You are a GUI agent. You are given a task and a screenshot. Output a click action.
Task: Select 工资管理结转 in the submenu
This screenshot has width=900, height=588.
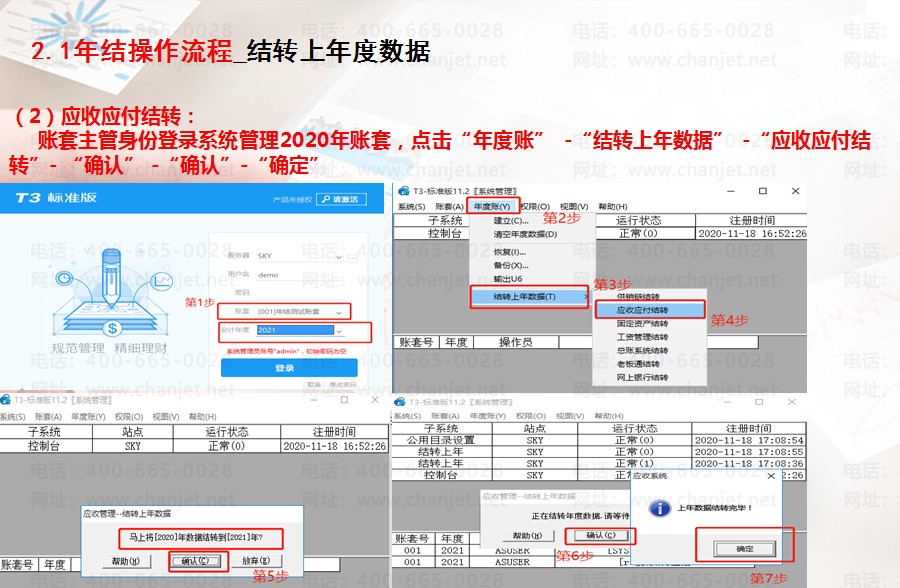[x=642, y=337]
